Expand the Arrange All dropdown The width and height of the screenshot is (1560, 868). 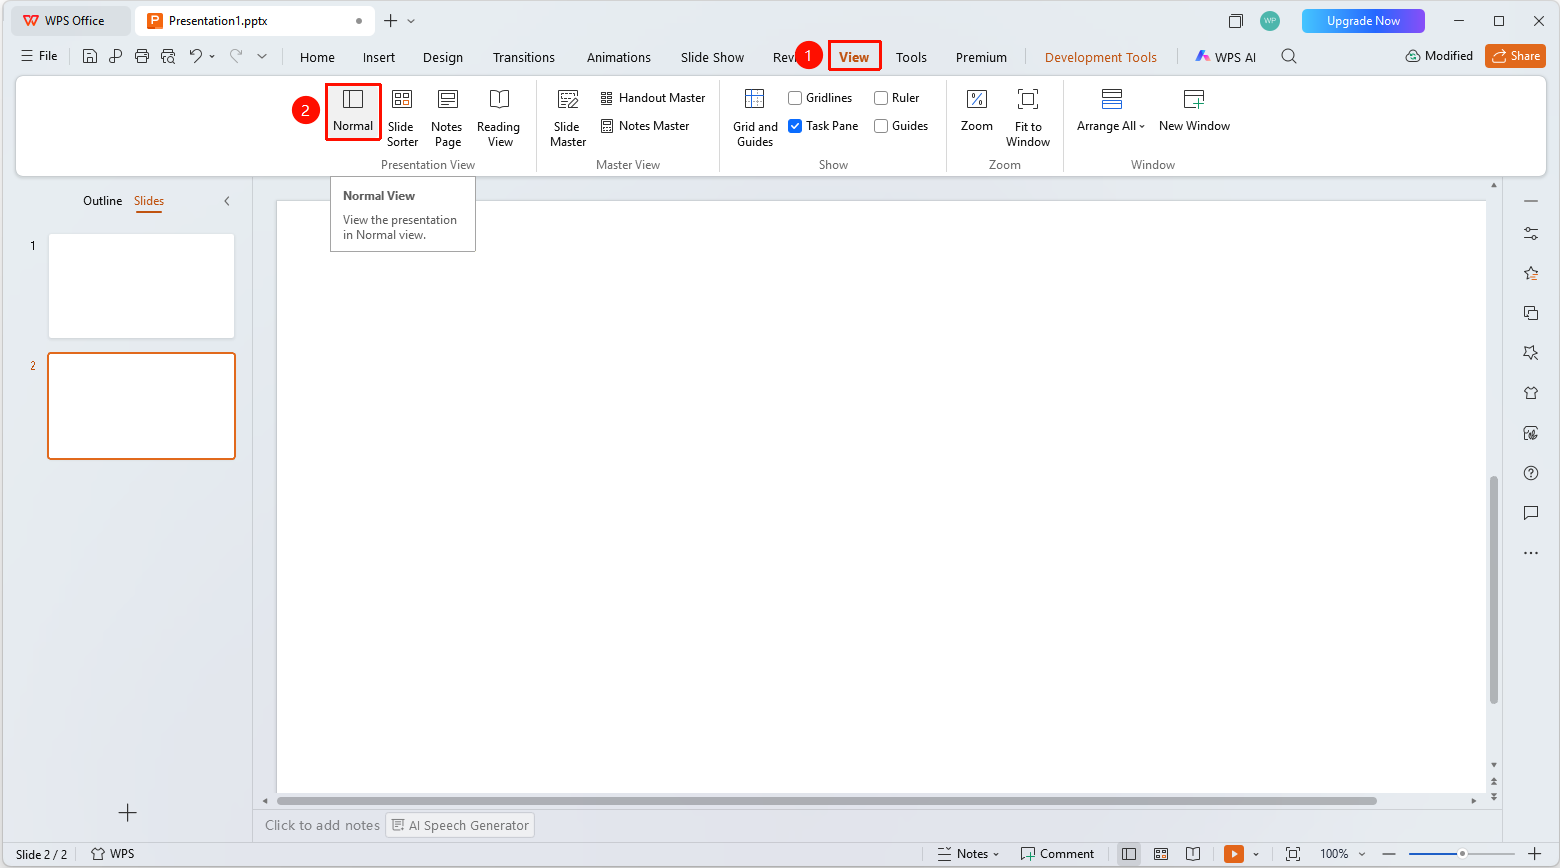coord(1111,110)
